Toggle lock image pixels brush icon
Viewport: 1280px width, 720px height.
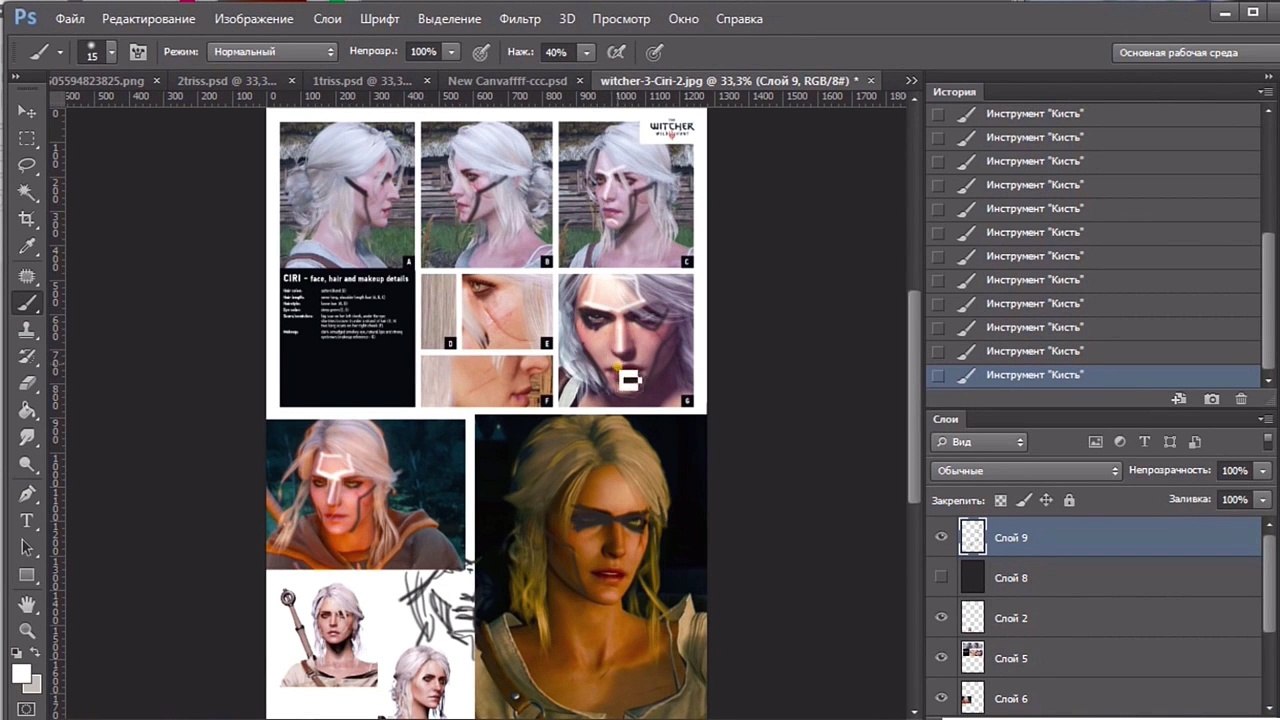point(1023,500)
